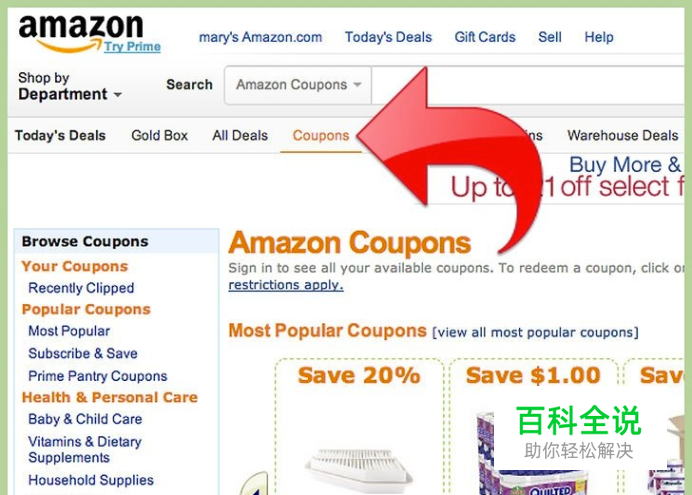
Task: Open the Amazon Coupons search category dropdown
Action: pos(298,85)
